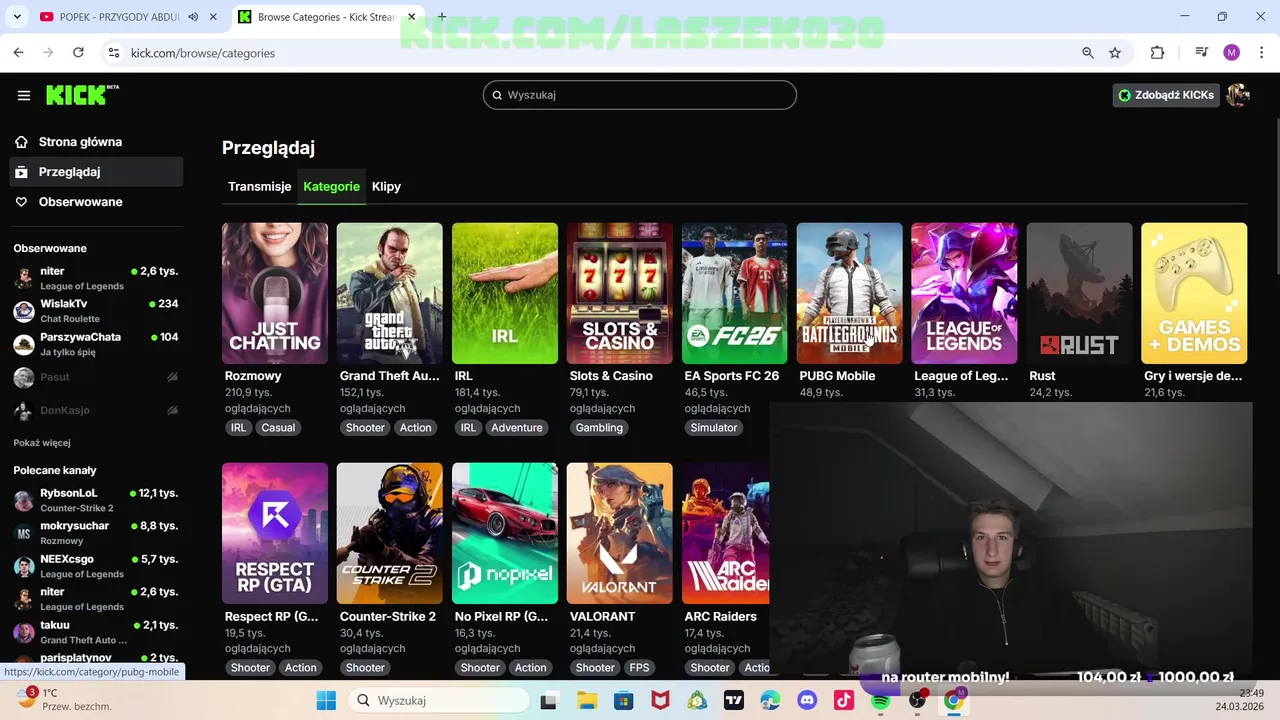
Task: Open the Rozmowy category title link
Action: click(253, 376)
